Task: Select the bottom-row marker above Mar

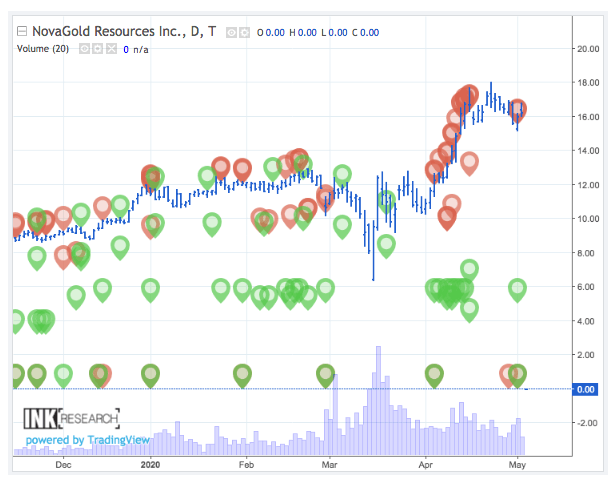Action: click(x=325, y=376)
